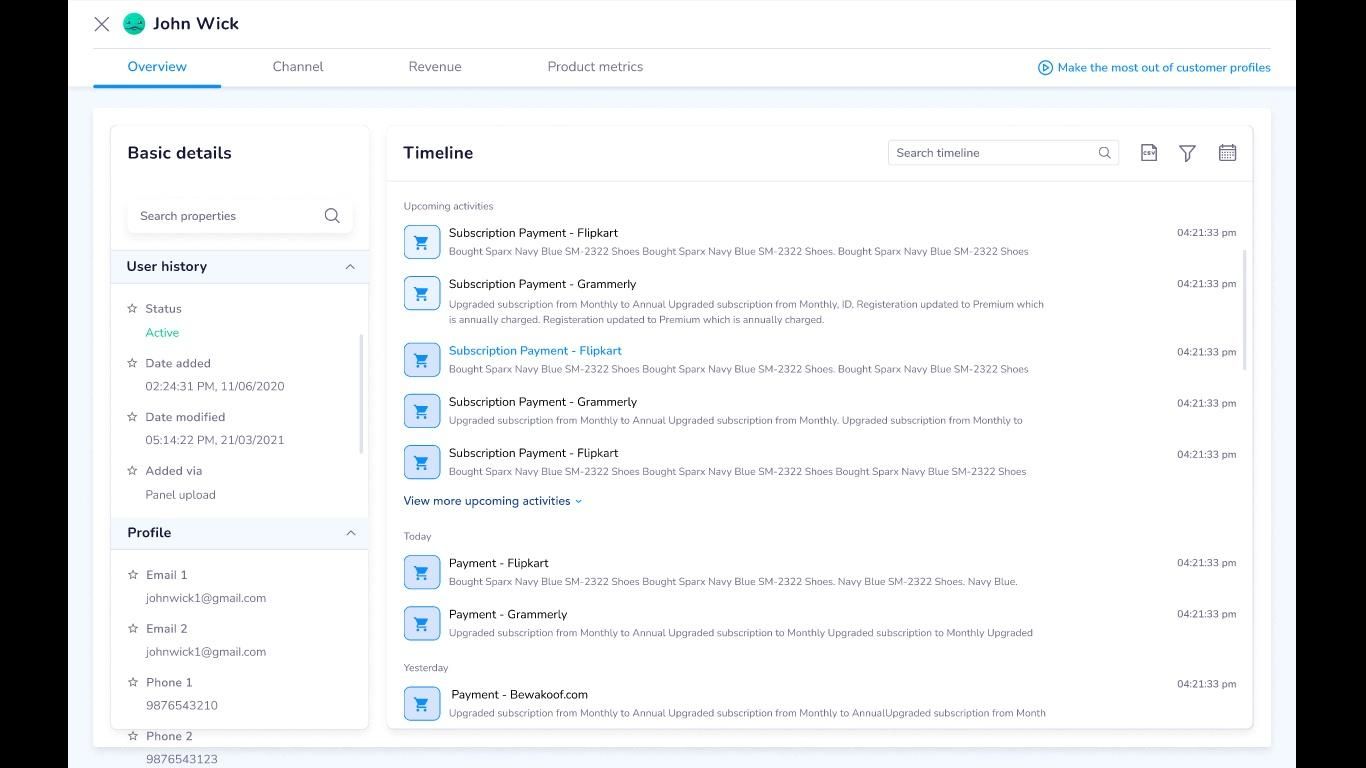This screenshot has height=768, width=1366.
Task: Star the Phone 1 property
Action: coord(132,682)
